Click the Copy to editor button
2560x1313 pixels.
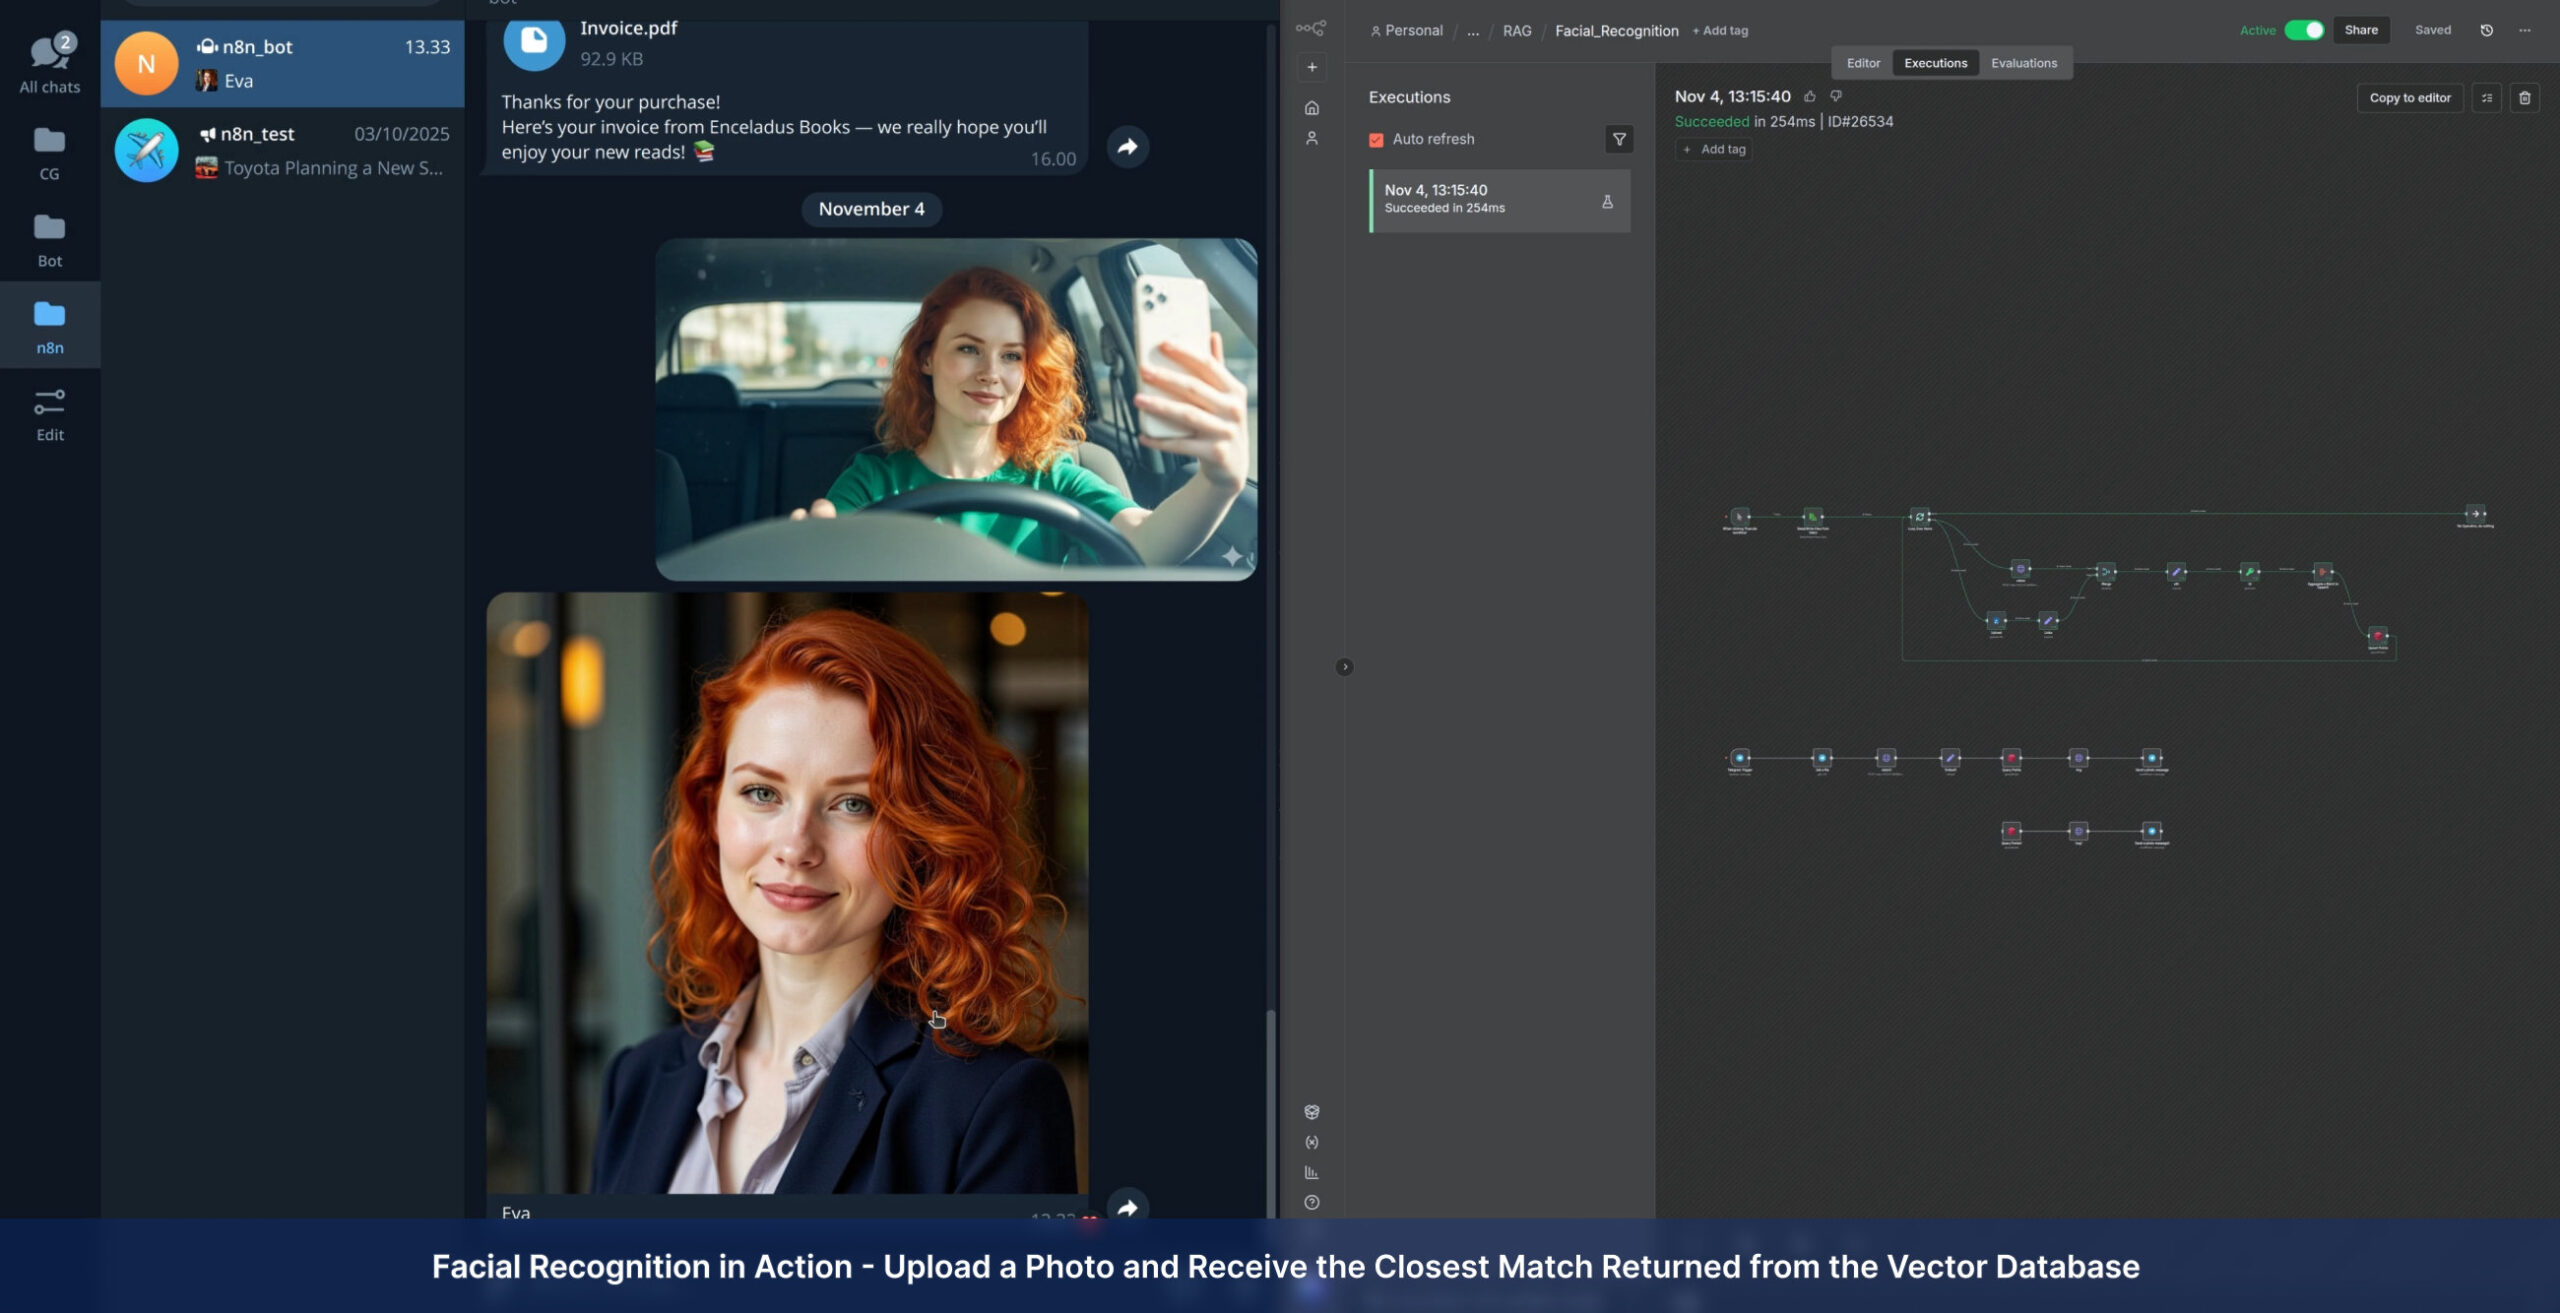(x=2409, y=98)
